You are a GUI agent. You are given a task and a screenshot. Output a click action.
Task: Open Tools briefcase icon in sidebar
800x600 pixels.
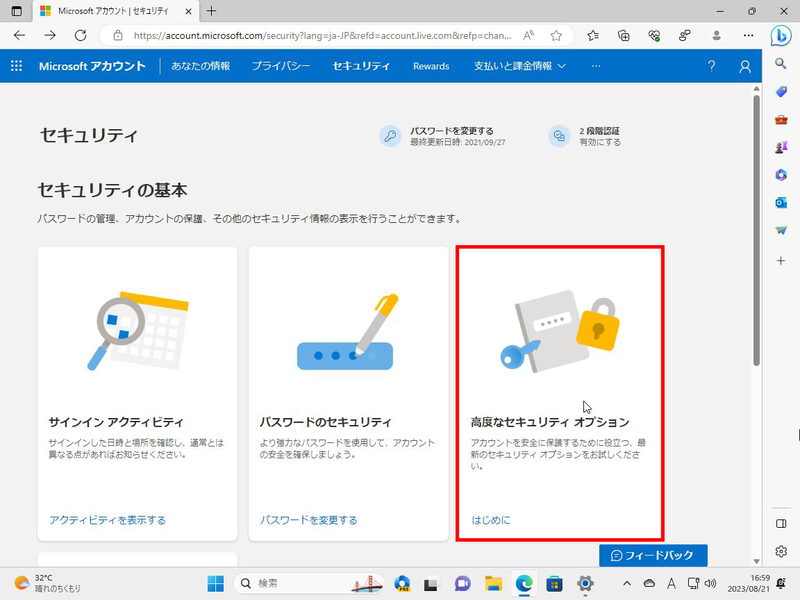(781, 119)
